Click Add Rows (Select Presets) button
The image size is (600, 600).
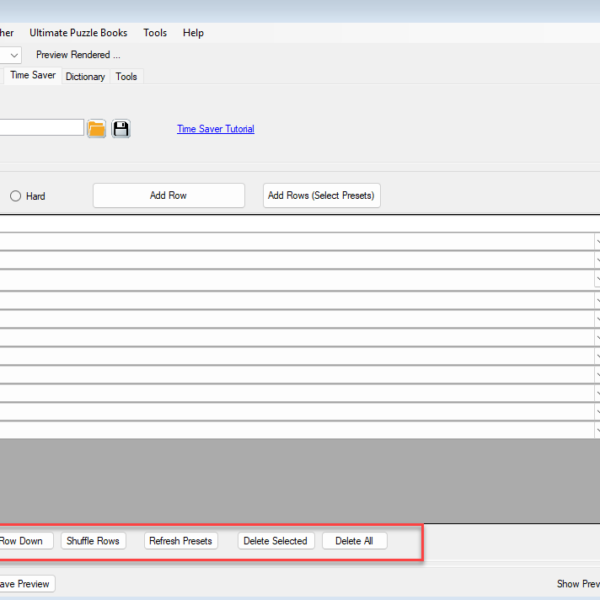321,196
